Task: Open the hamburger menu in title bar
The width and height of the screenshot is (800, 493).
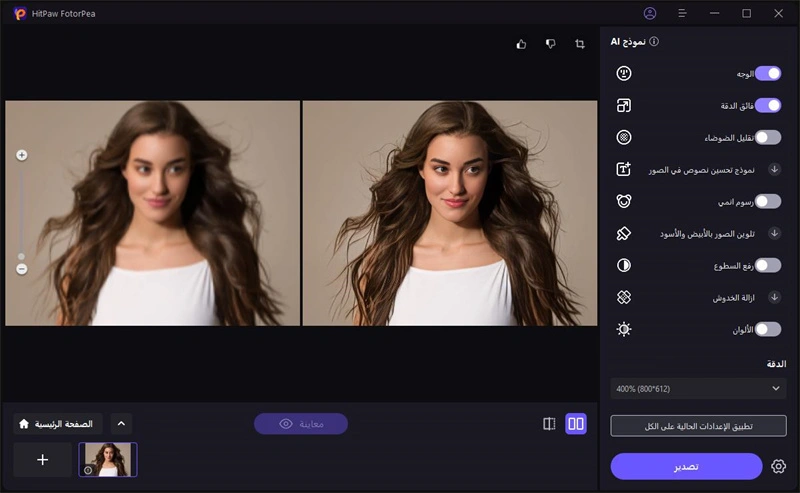Action: click(x=682, y=13)
